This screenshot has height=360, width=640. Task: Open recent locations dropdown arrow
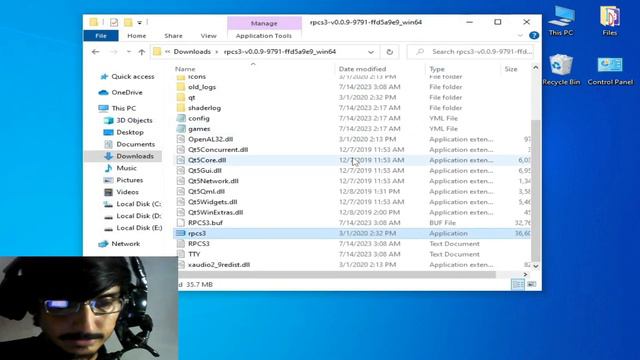pyautogui.click(x=129, y=52)
